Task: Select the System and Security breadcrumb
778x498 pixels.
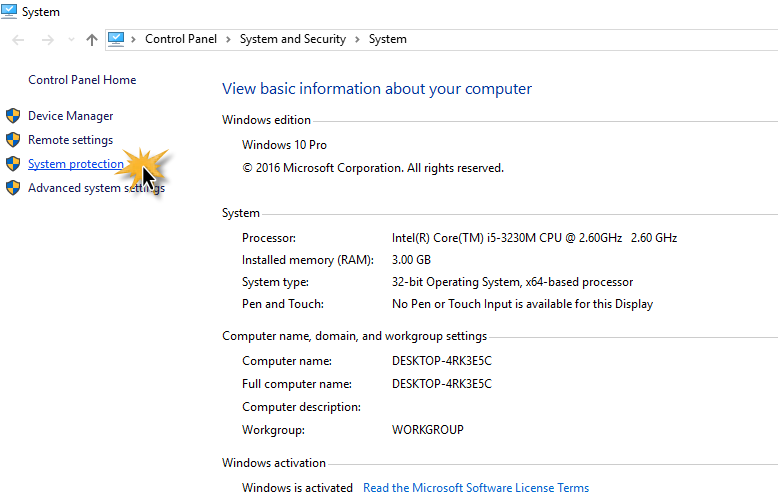Action: click(x=292, y=40)
